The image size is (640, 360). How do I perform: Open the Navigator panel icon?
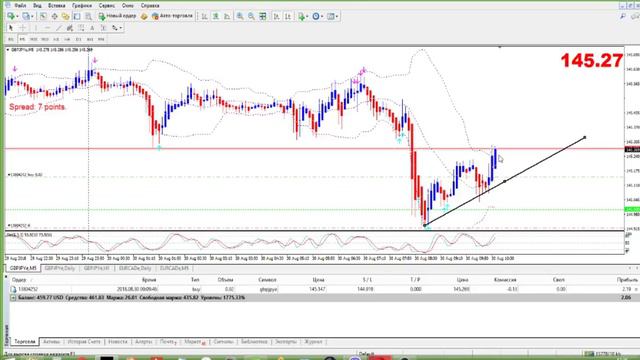click(65, 16)
